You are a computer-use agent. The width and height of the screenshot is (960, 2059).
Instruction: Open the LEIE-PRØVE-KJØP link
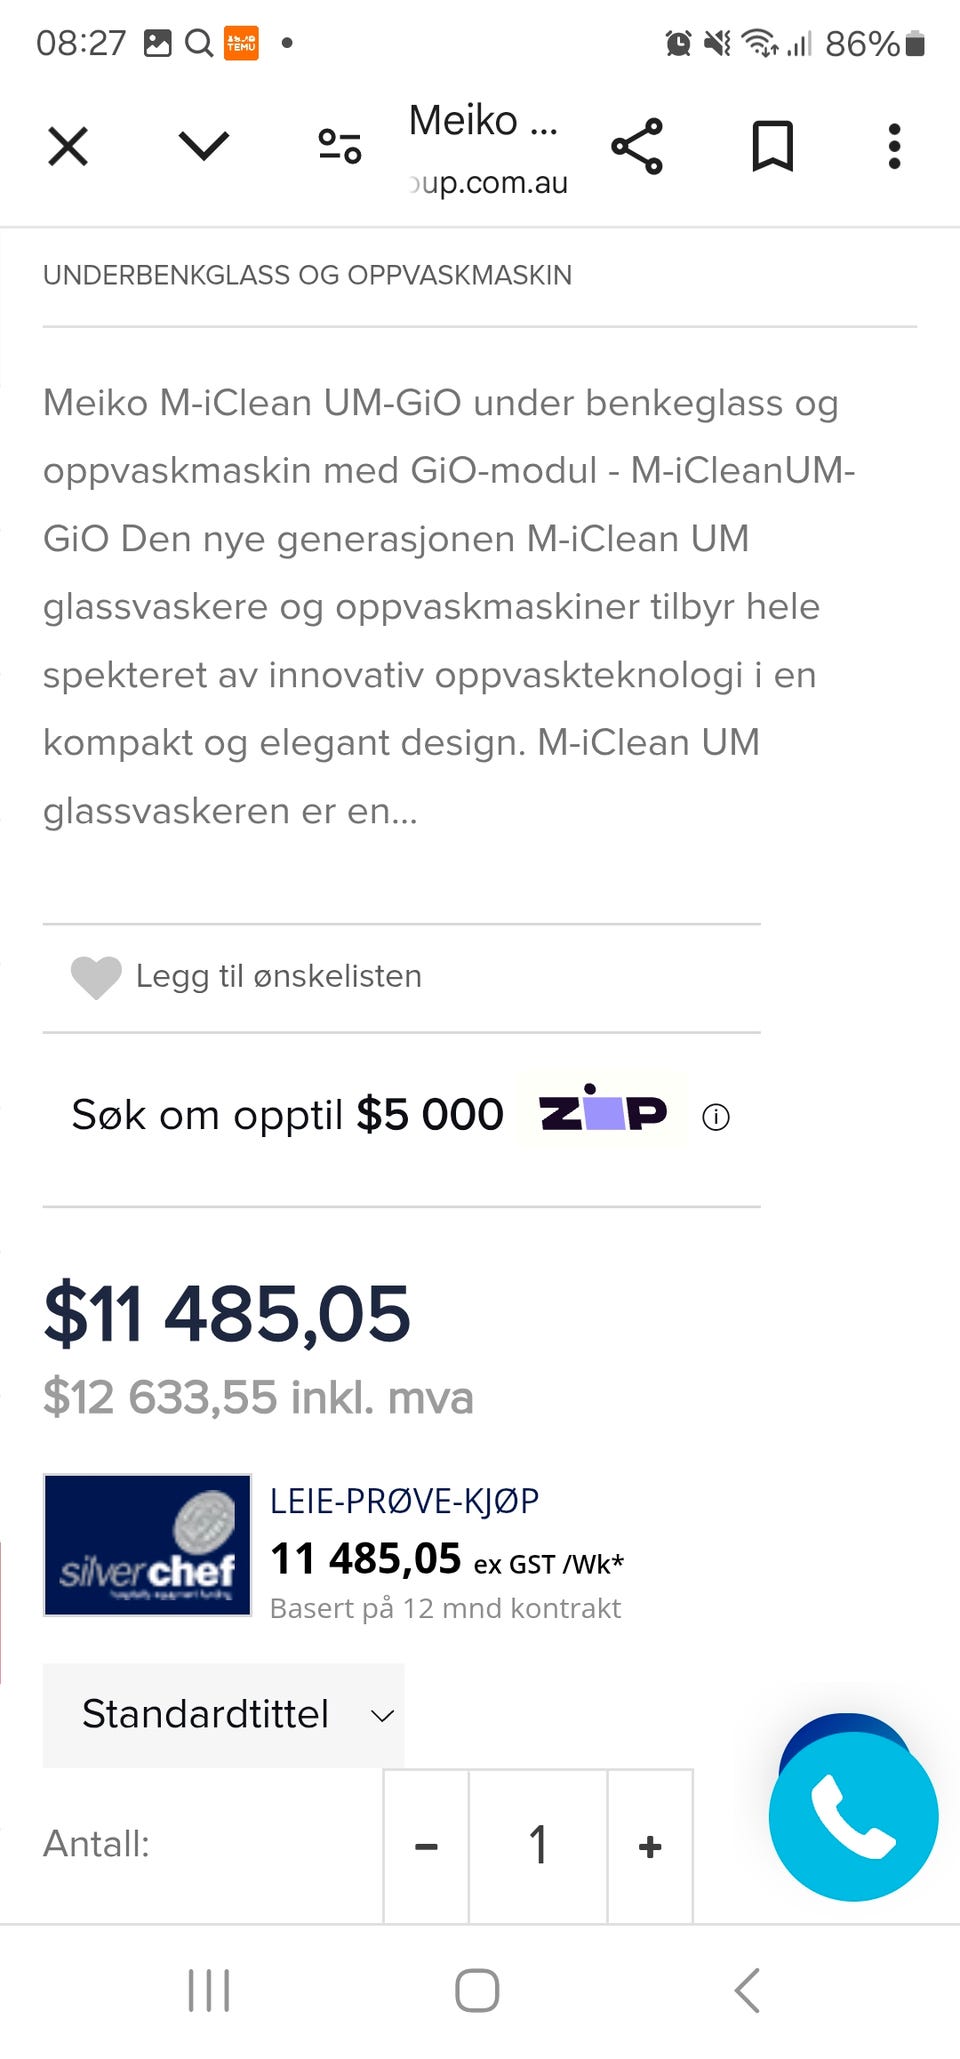coord(404,1500)
